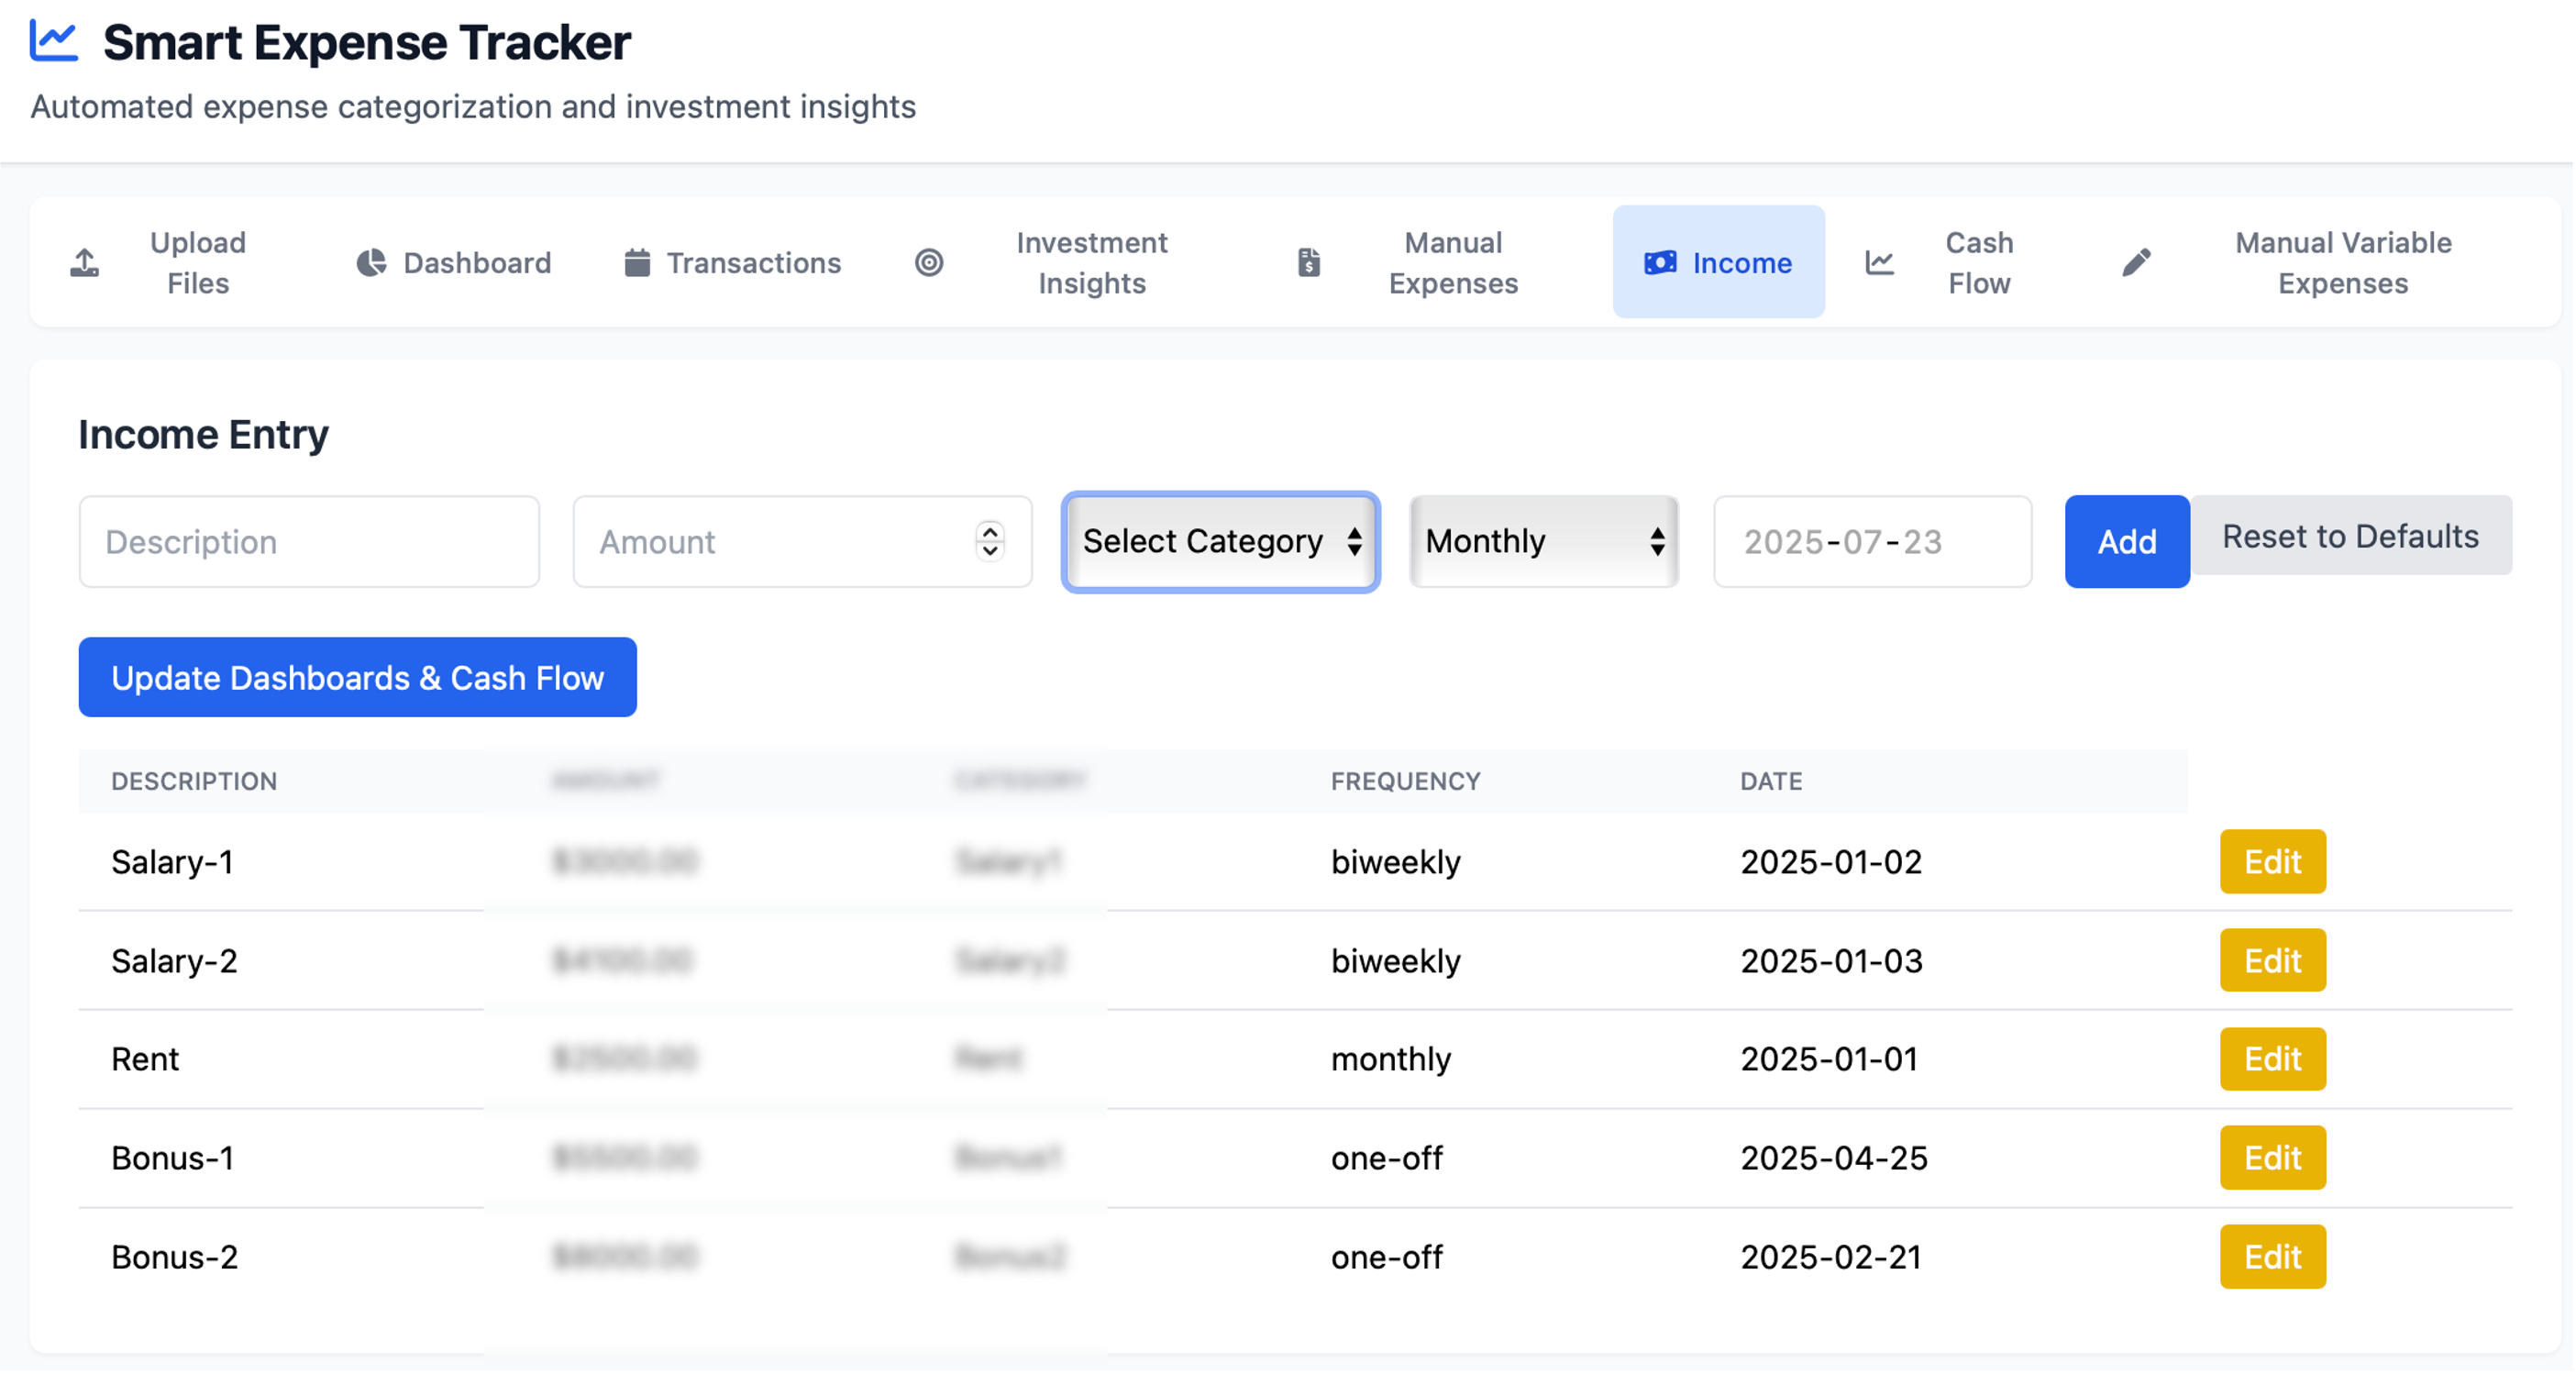The image size is (2576, 1374).
Task: Click the line chart logo icon
Action: coord(53,41)
